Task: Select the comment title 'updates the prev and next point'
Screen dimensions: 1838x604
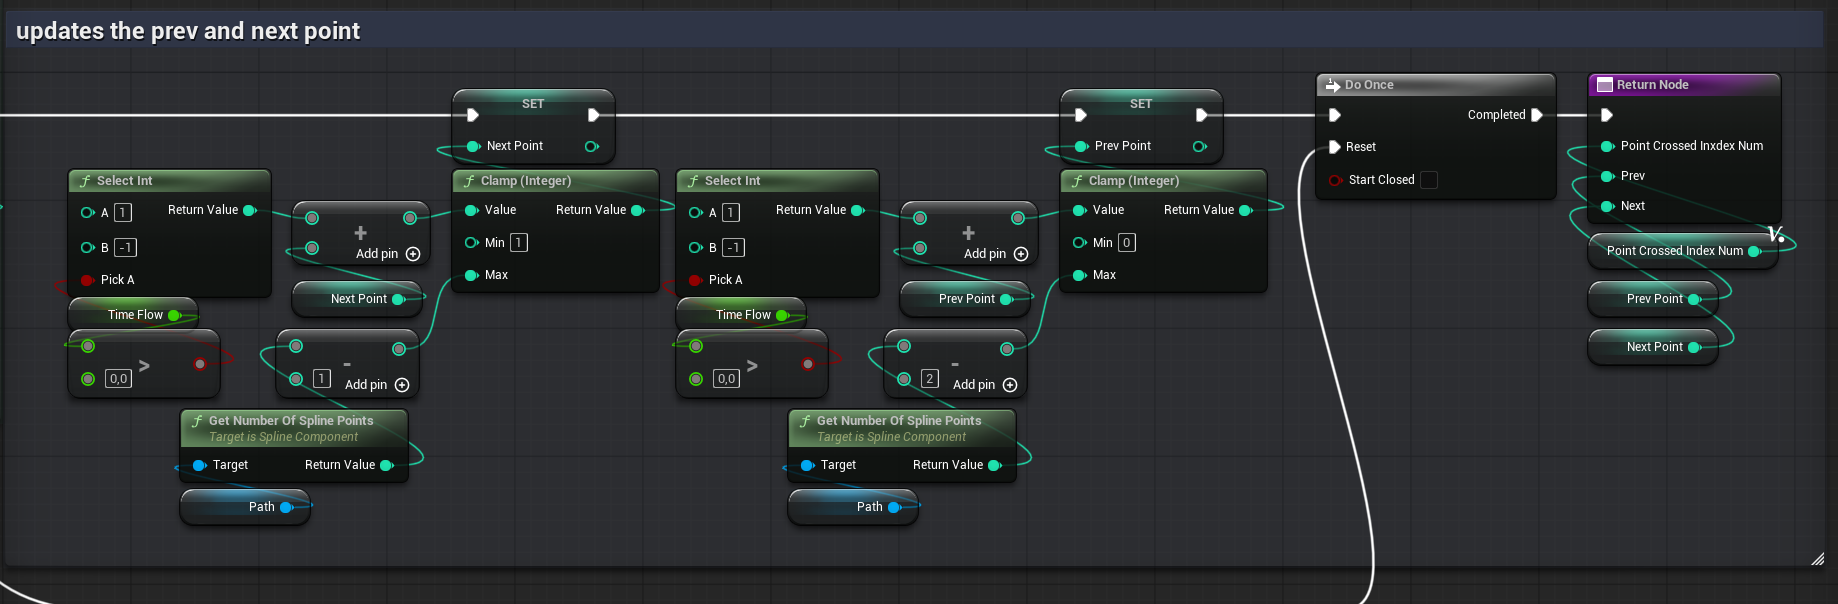Action: pyautogui.click(x=188, y=31)
